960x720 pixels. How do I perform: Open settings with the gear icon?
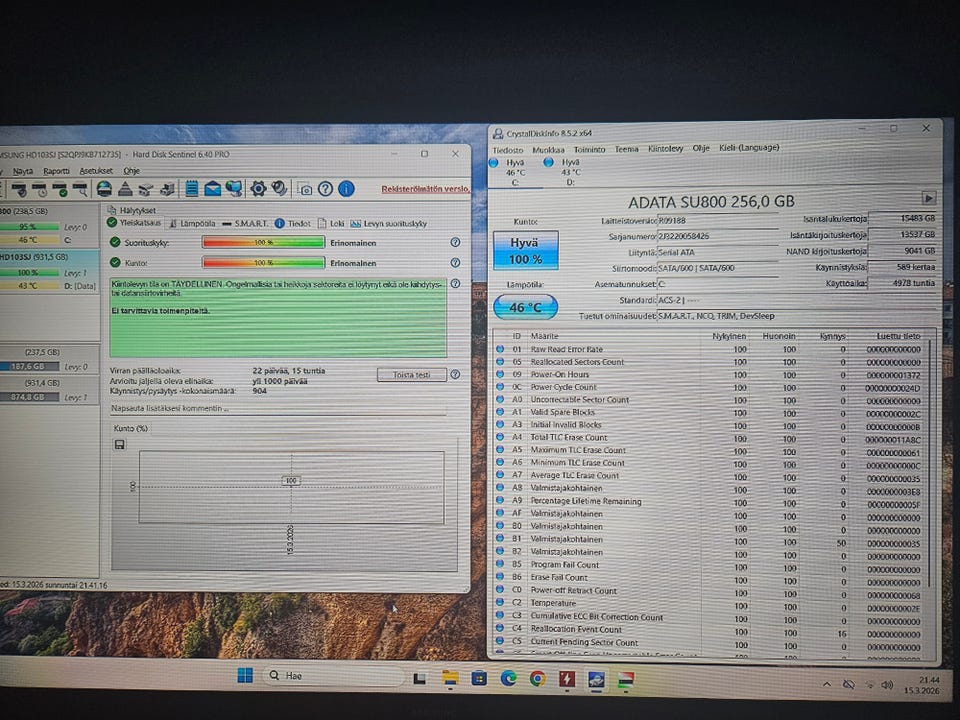pyautogui.click(x=258, y=189)
